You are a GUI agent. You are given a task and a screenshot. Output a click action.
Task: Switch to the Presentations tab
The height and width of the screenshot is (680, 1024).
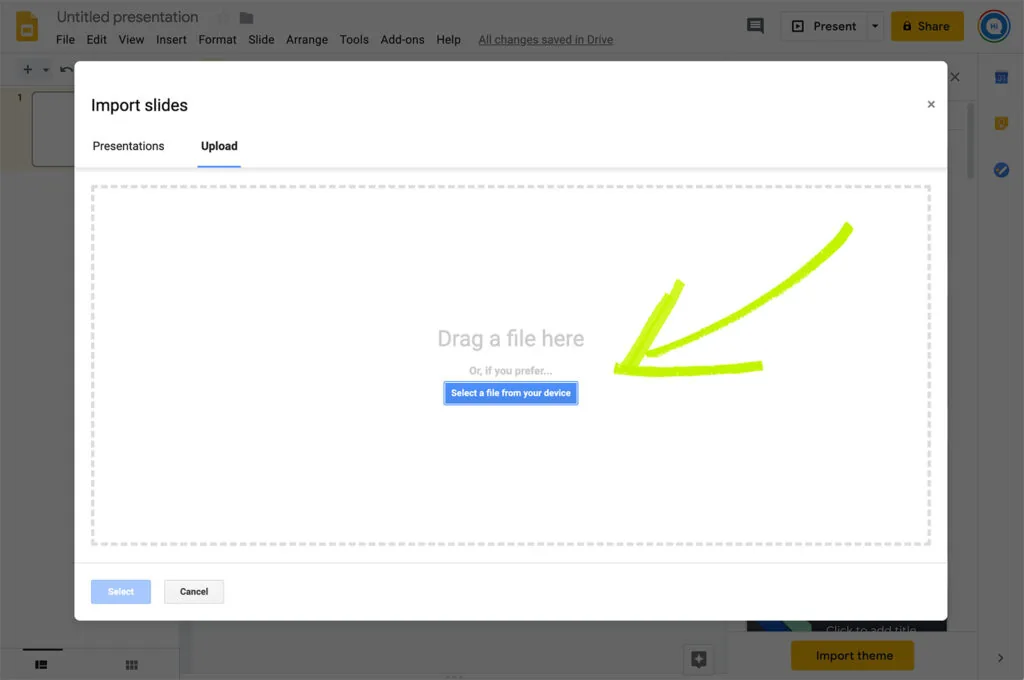[128, 146]
